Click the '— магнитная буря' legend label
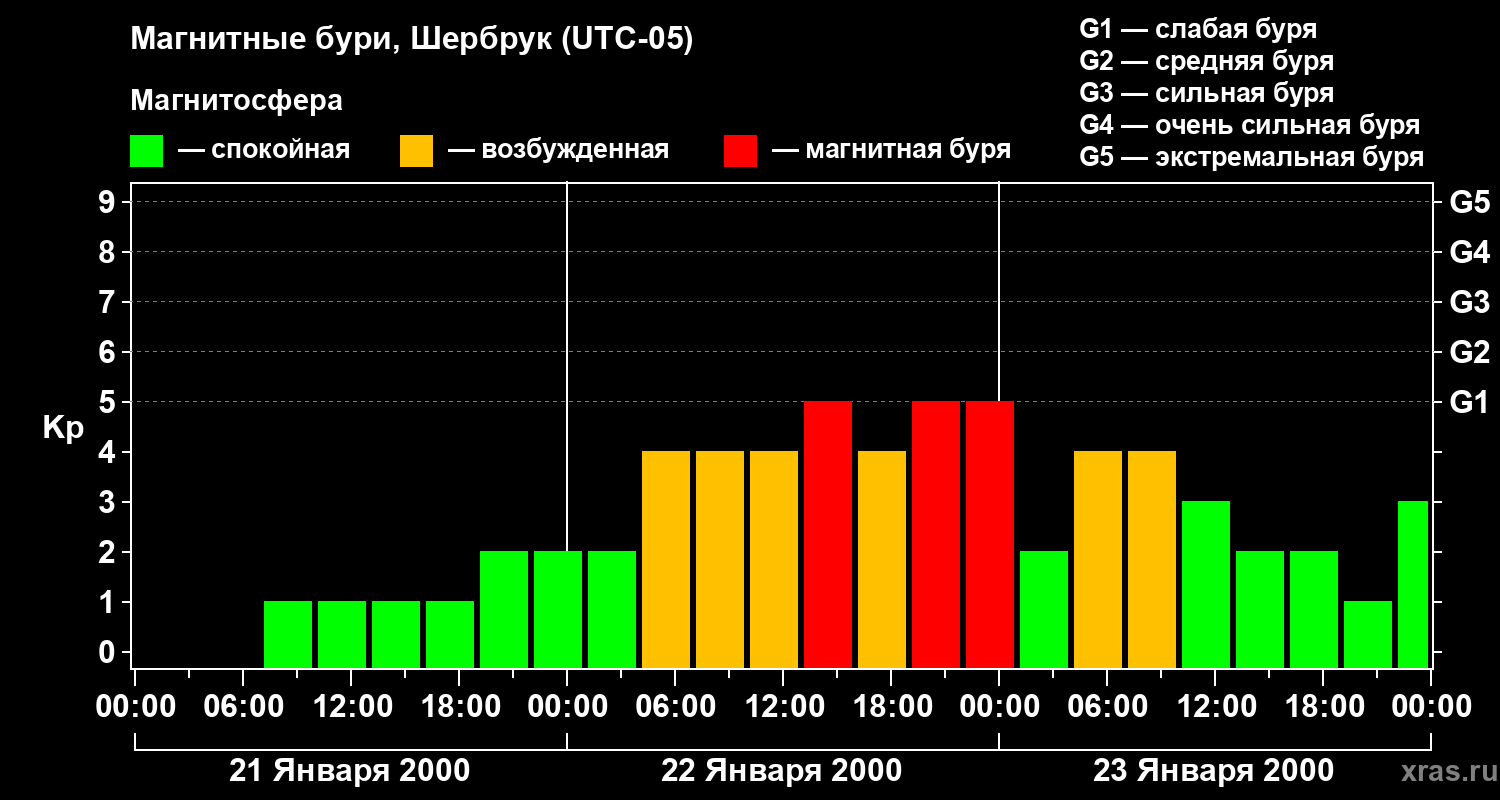This screenshot has width=1500, height=800. click(x=891, y=151)
